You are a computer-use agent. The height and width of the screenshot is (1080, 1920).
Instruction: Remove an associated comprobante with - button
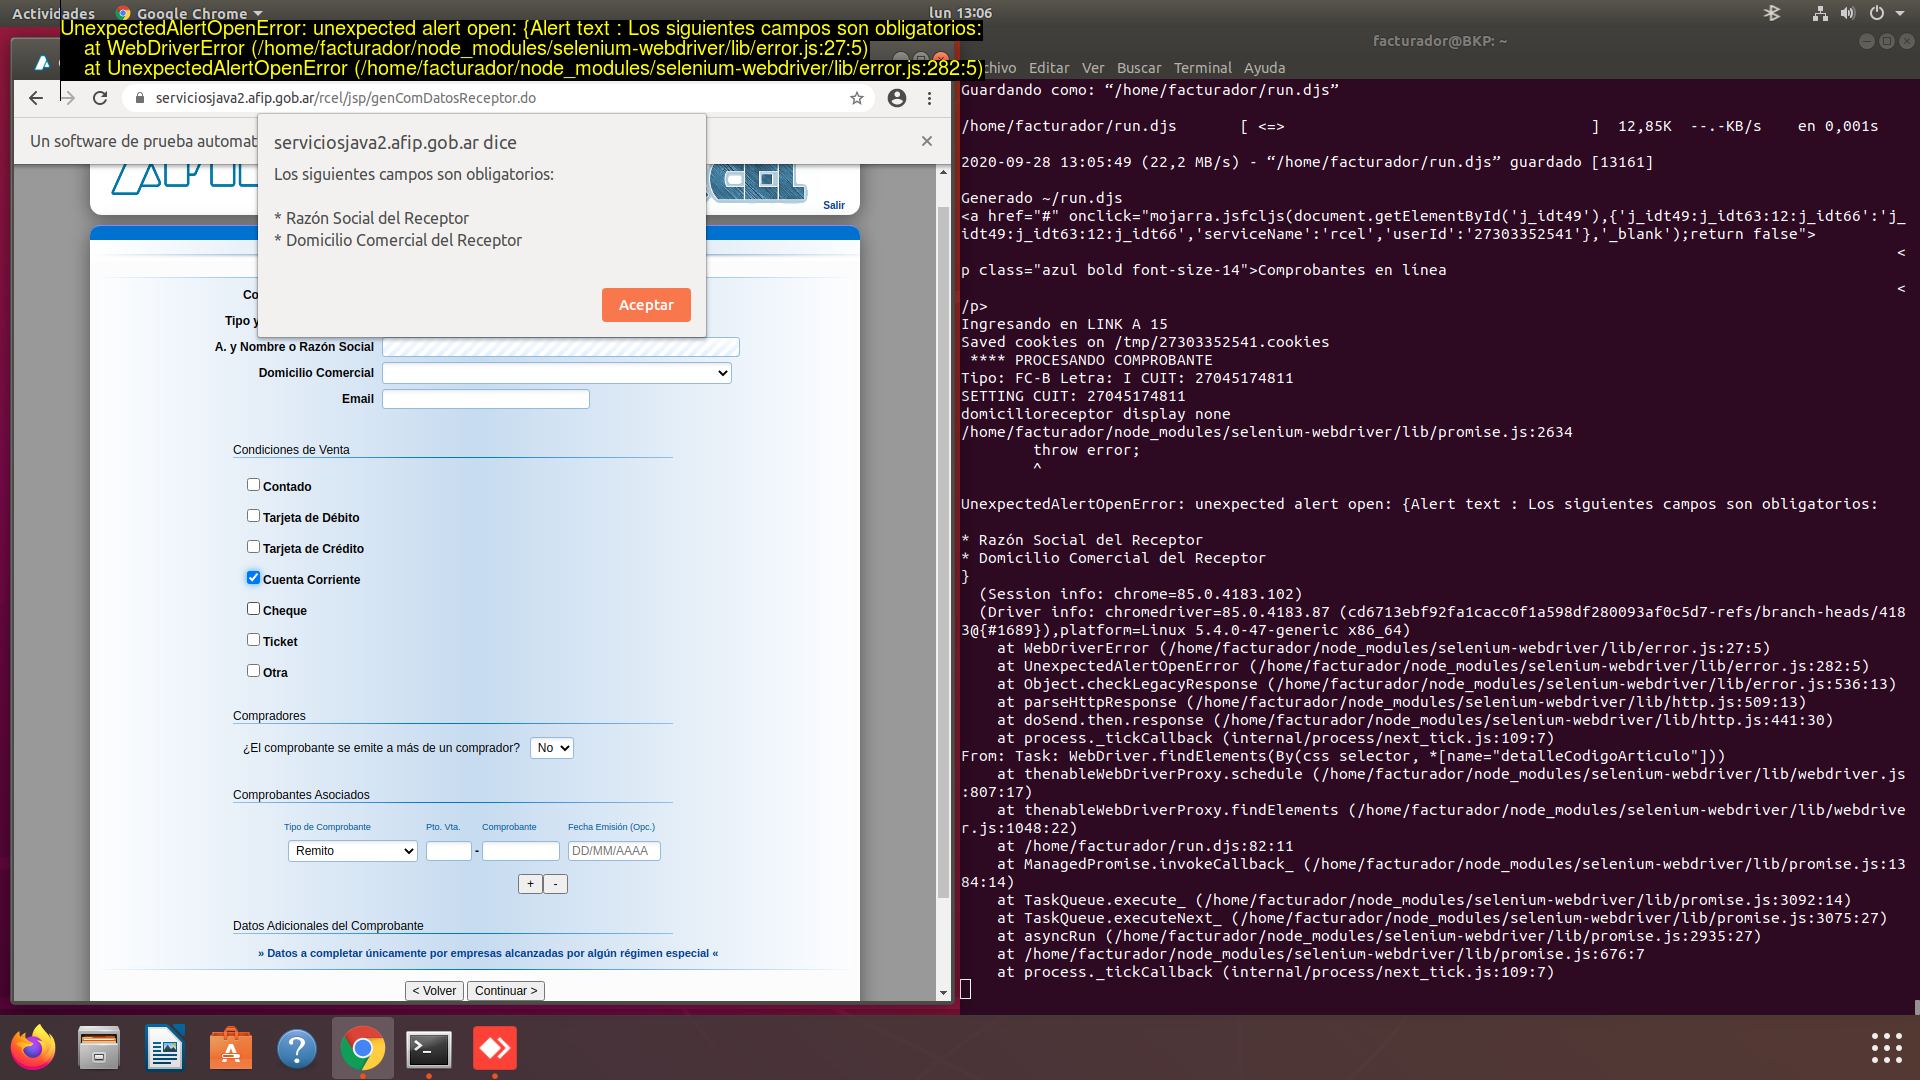coord(556,884)
